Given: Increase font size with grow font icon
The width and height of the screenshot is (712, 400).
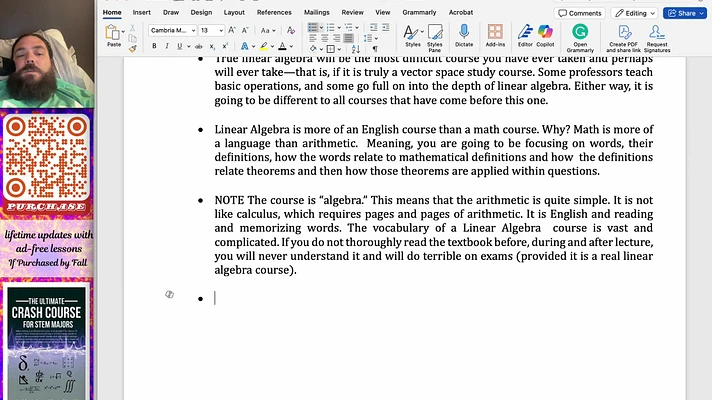Looking at the screenshot, I should [x=232, y=30].
